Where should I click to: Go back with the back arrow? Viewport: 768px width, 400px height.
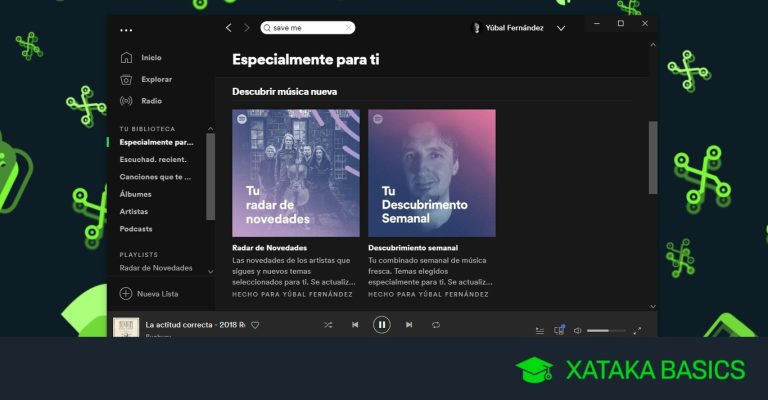click(229, 28)
